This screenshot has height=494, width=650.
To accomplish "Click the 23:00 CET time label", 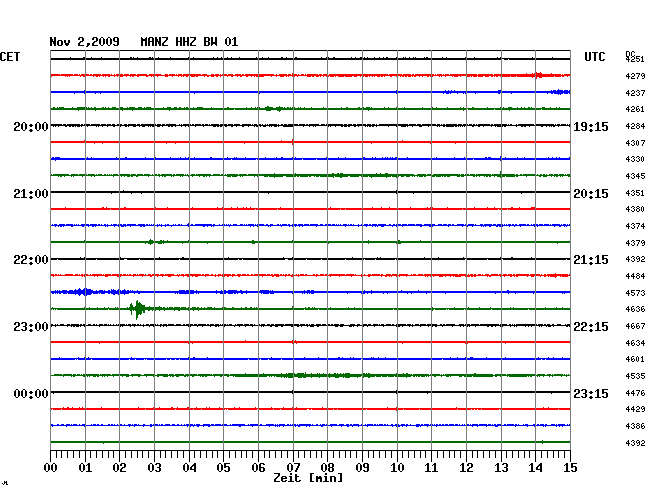I will (x=30, y=327).
